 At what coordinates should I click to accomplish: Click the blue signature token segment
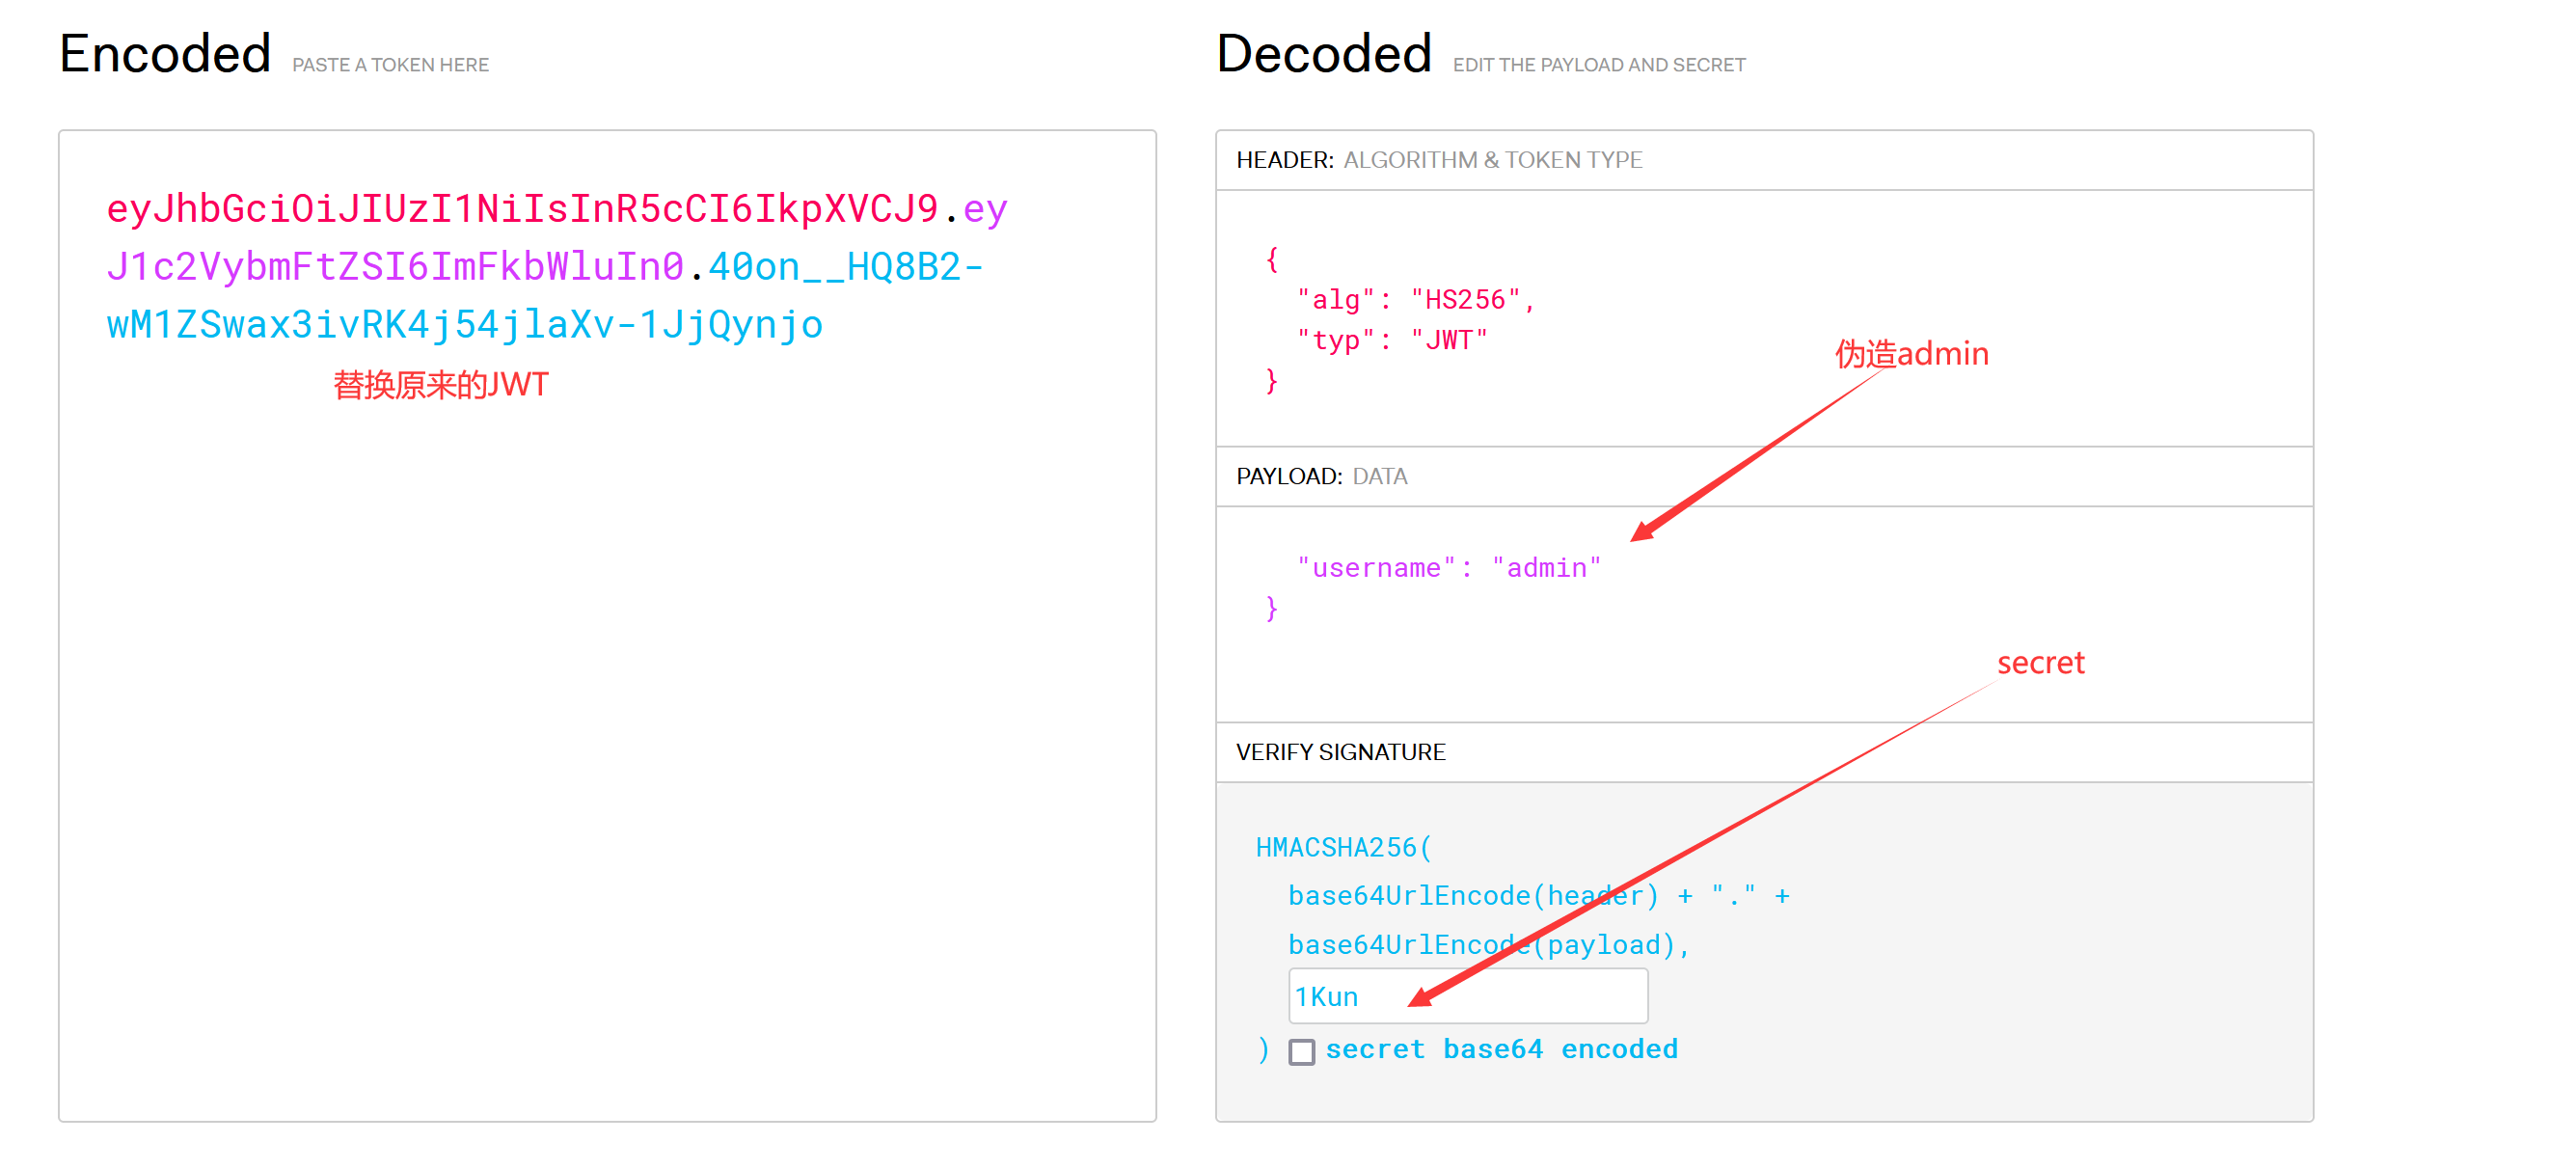coord(464,325)
